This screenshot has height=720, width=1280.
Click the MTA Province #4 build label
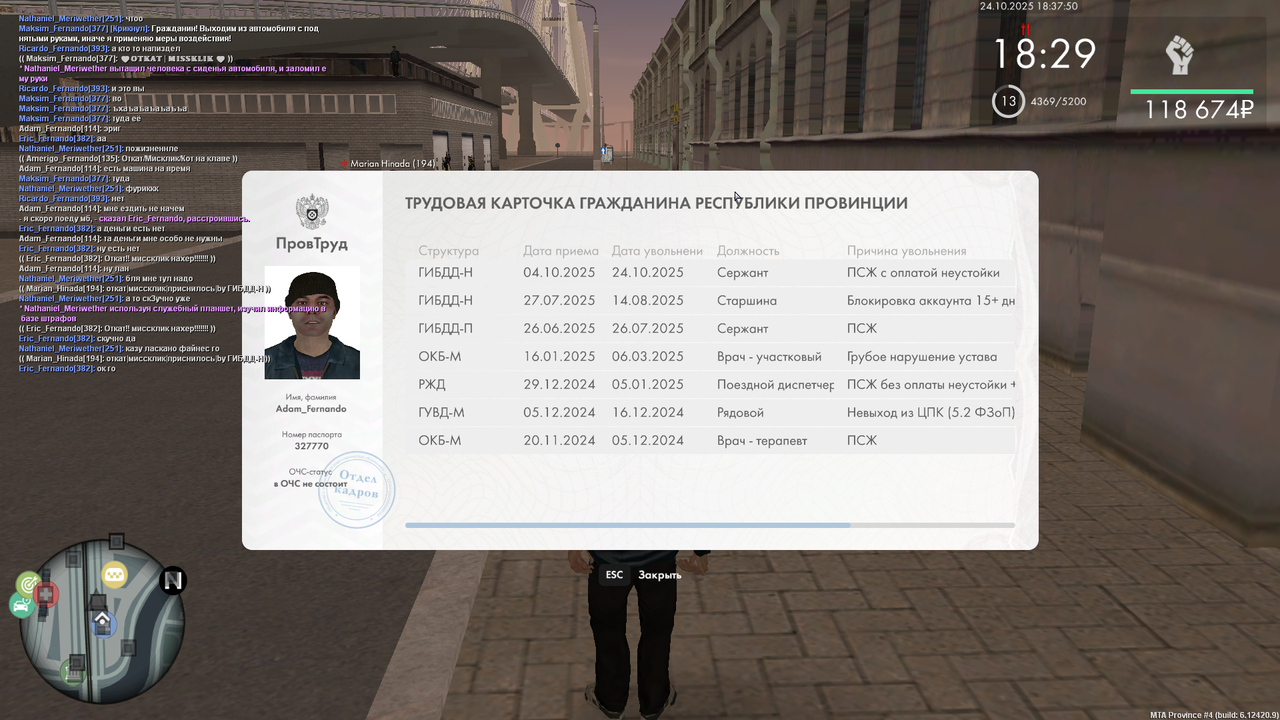coord(1213,714)
